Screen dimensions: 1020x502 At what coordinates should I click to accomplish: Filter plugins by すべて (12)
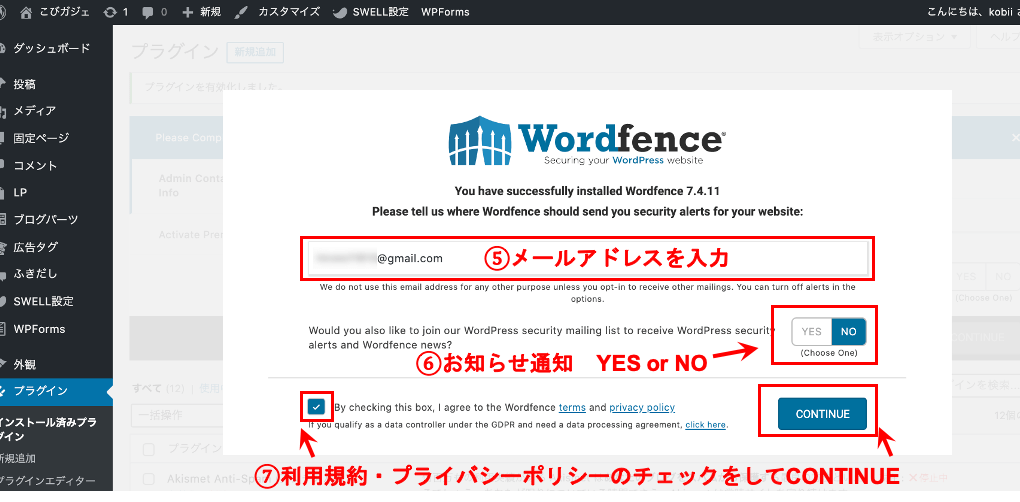(159, 389)
